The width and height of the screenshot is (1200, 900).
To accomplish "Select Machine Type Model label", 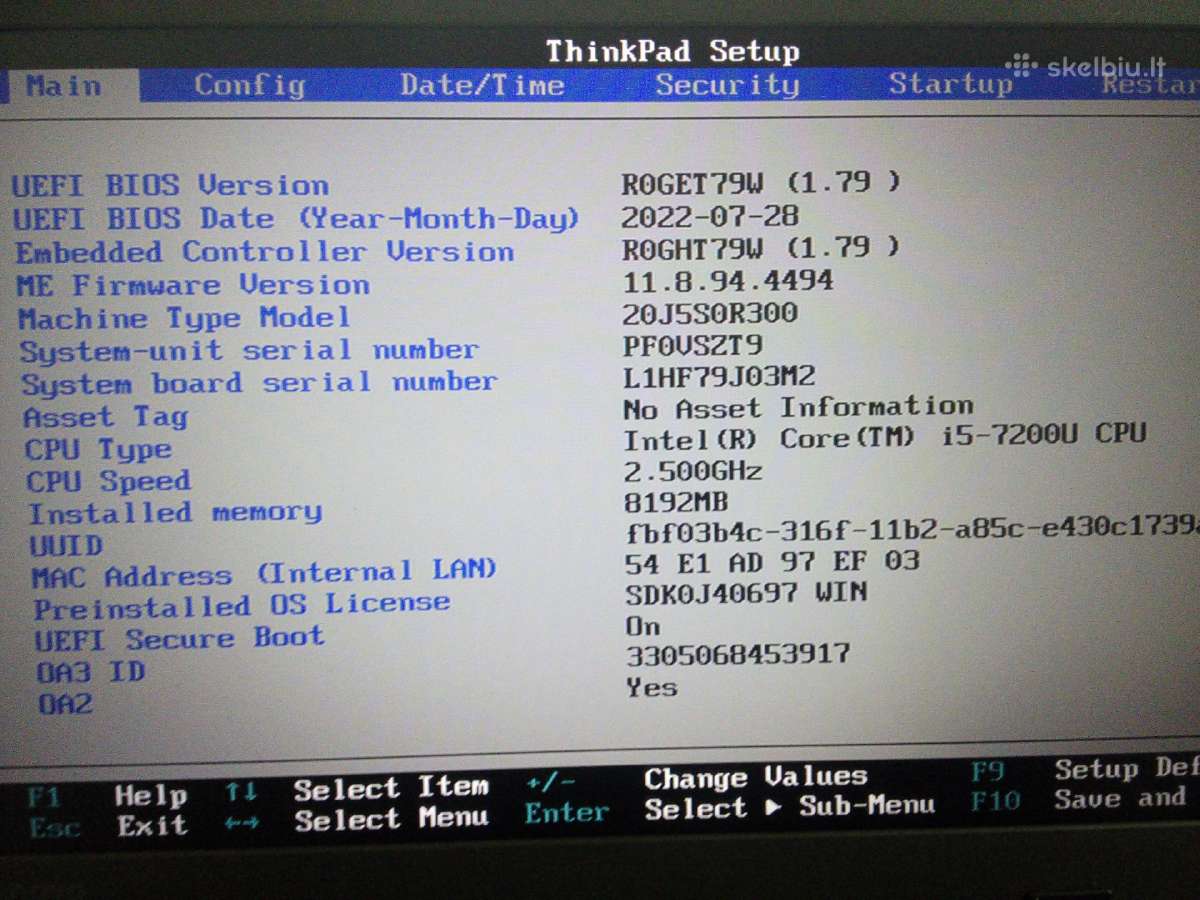I will (185, 319).
